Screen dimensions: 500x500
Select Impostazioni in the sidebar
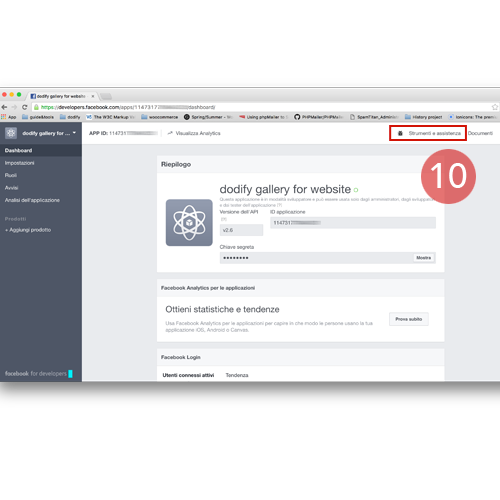coord(19,163)
